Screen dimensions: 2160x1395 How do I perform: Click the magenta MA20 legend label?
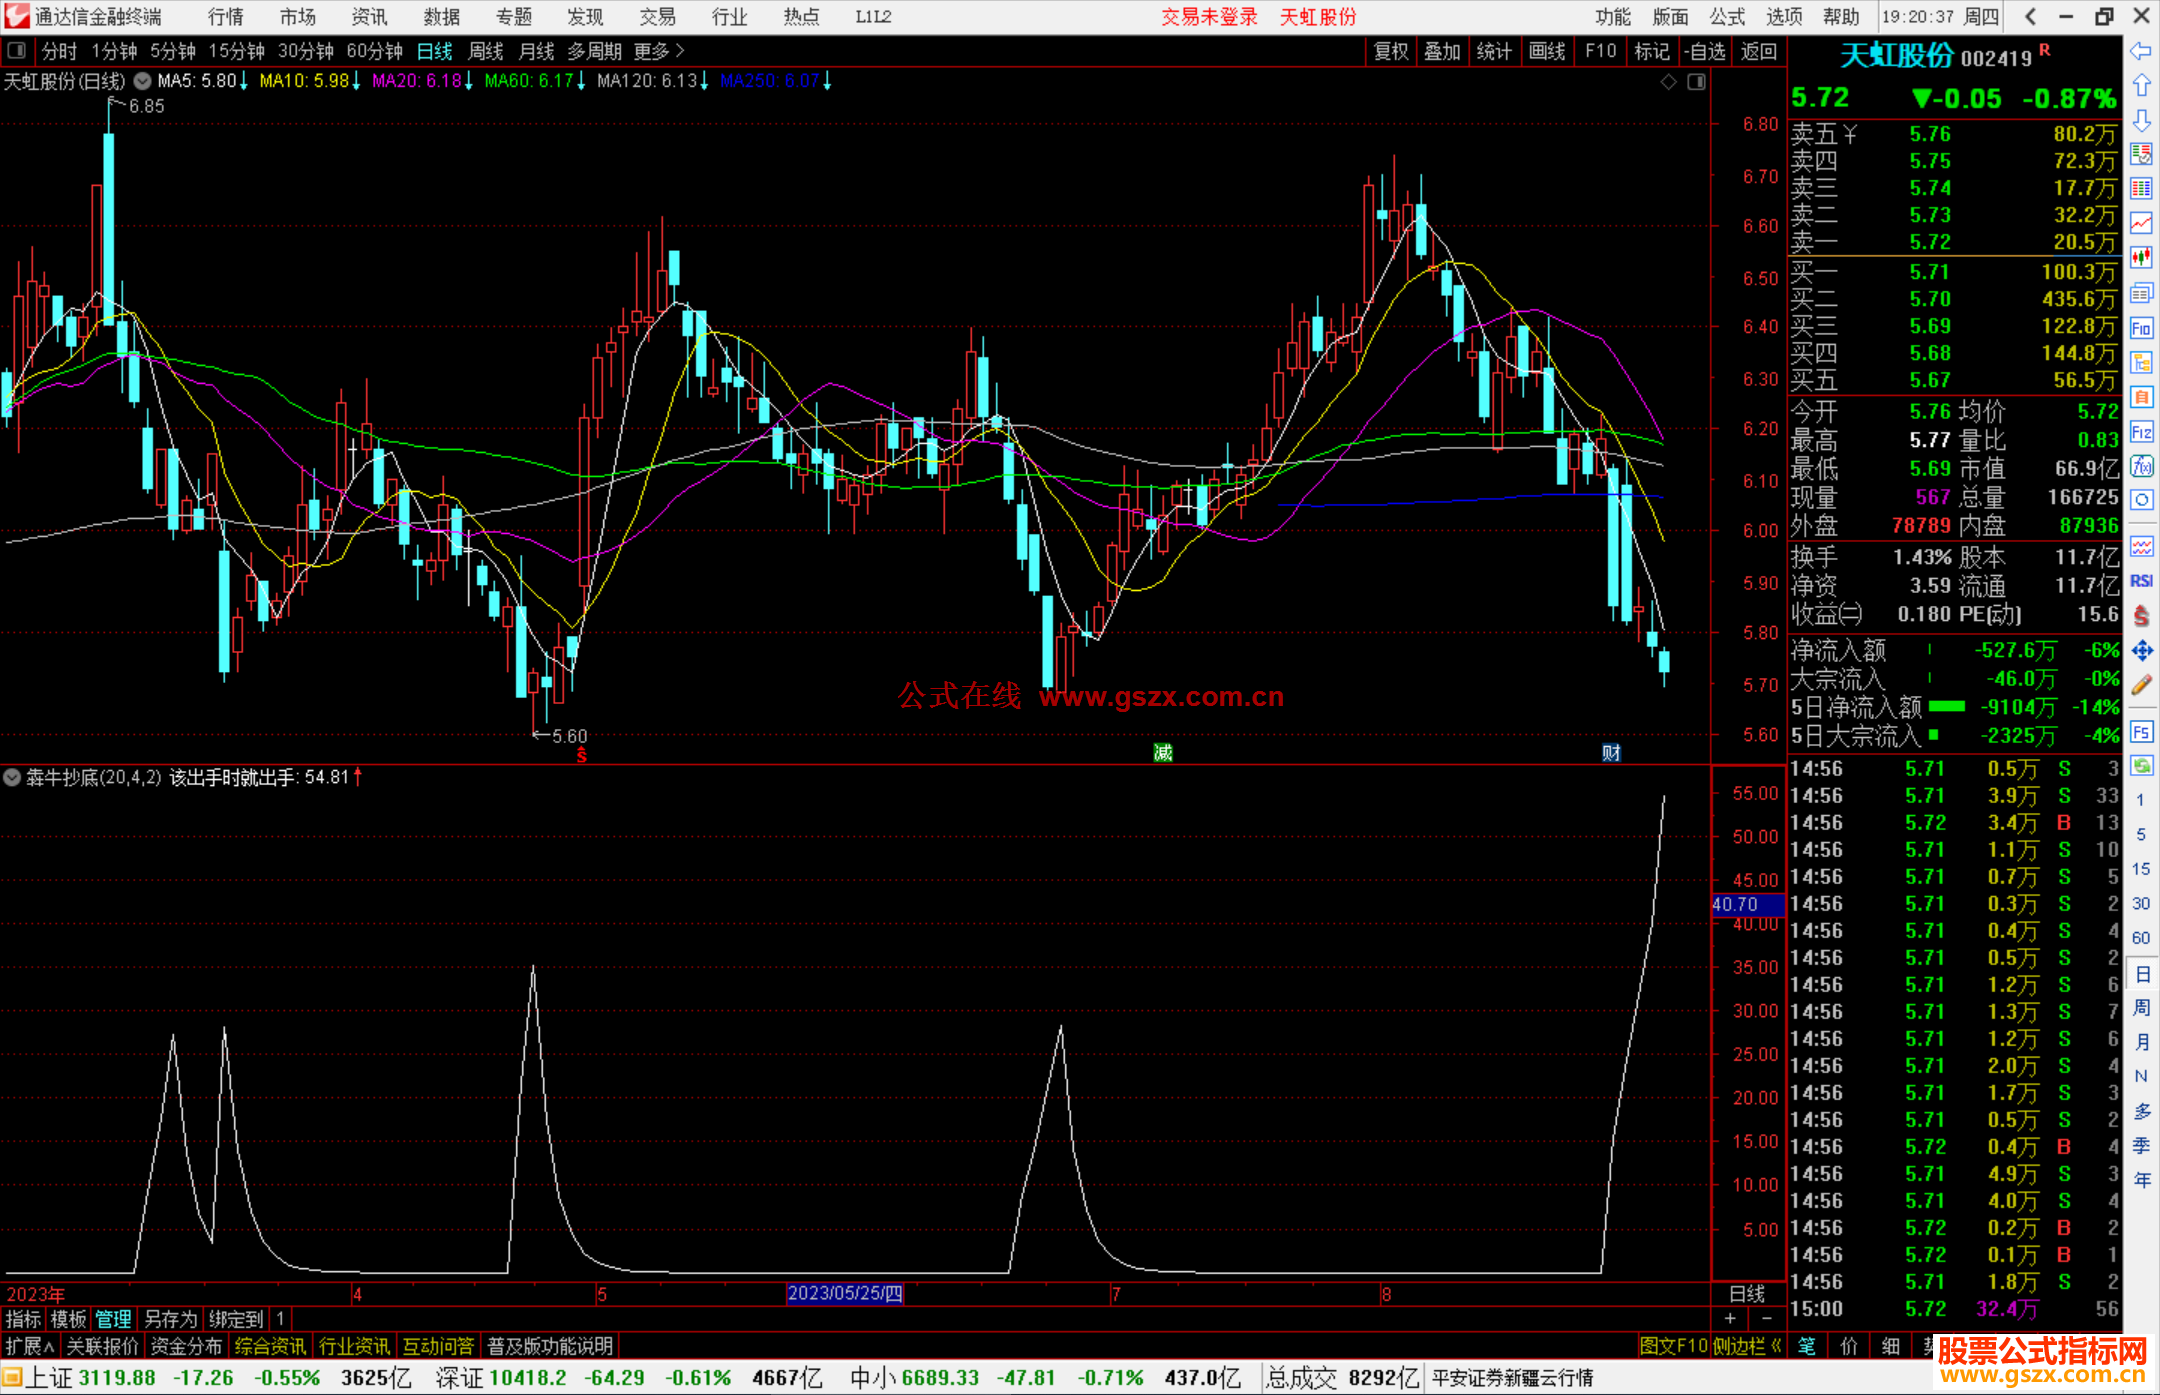(x=416, y=81)
